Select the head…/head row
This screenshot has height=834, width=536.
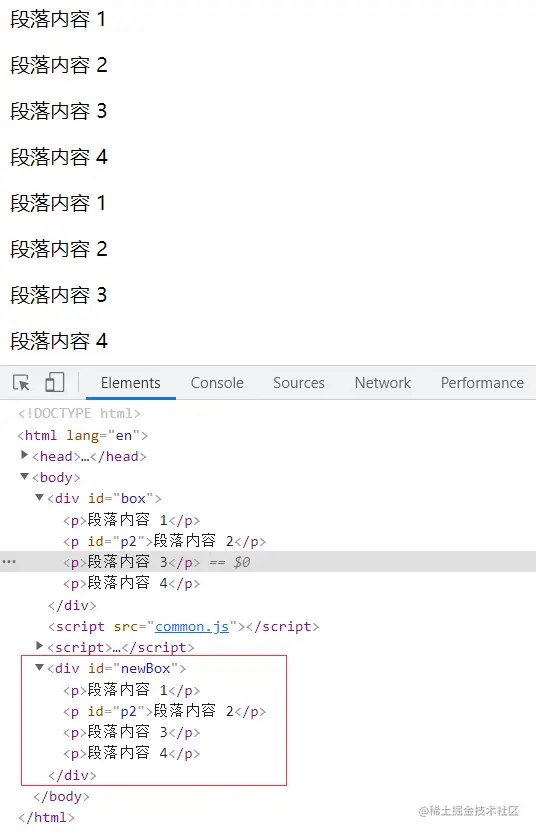[x=89, y=456]
